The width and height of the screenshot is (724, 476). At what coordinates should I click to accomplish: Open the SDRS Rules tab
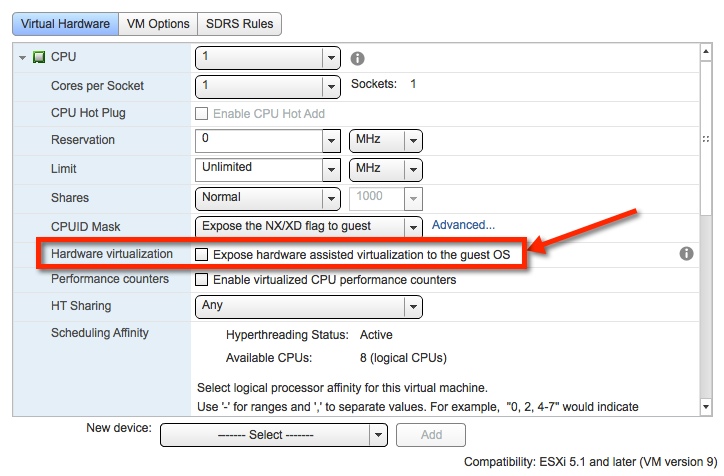click(239, 24)
